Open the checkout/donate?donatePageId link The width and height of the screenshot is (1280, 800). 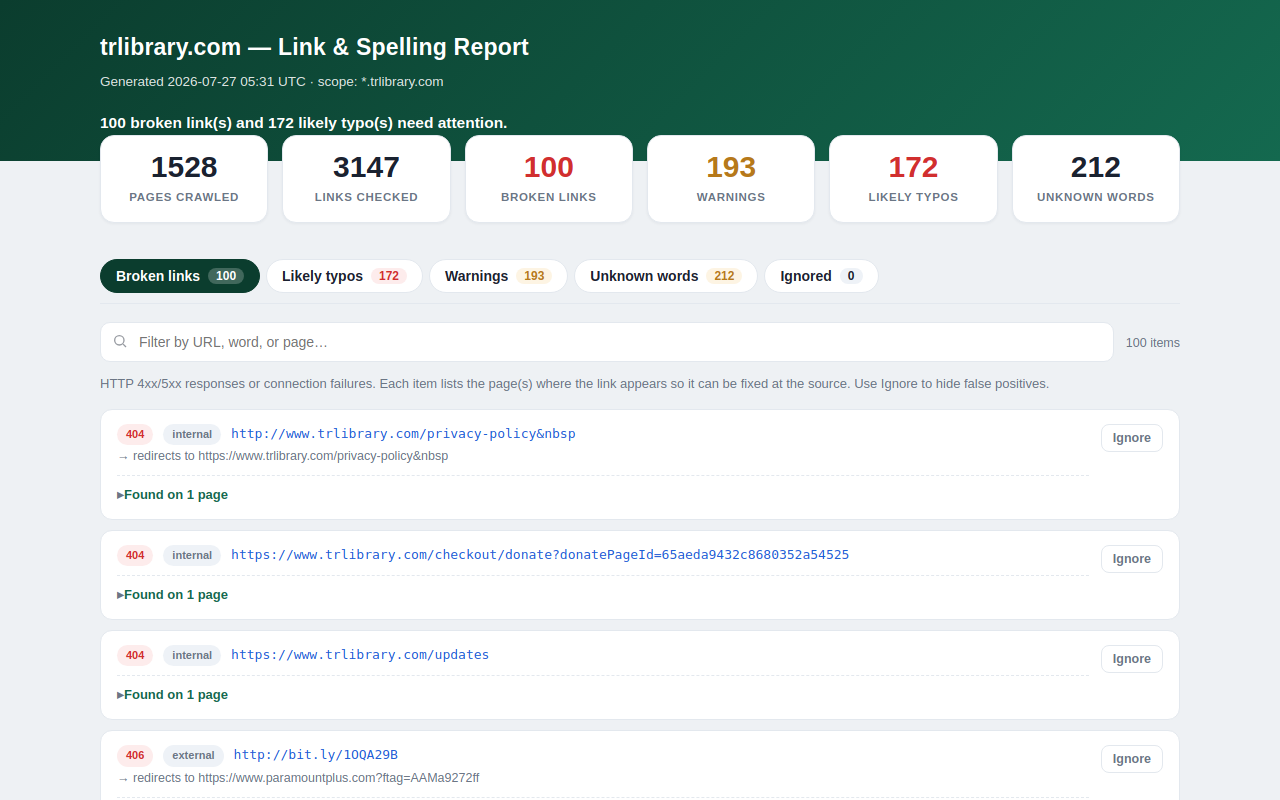coord(540,555)
